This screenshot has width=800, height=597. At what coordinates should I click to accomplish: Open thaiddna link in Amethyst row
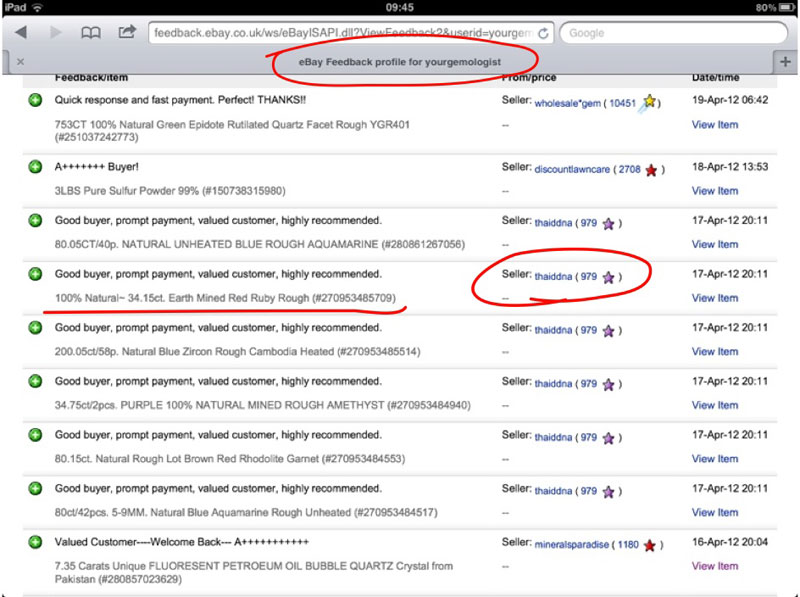point(553,384)
